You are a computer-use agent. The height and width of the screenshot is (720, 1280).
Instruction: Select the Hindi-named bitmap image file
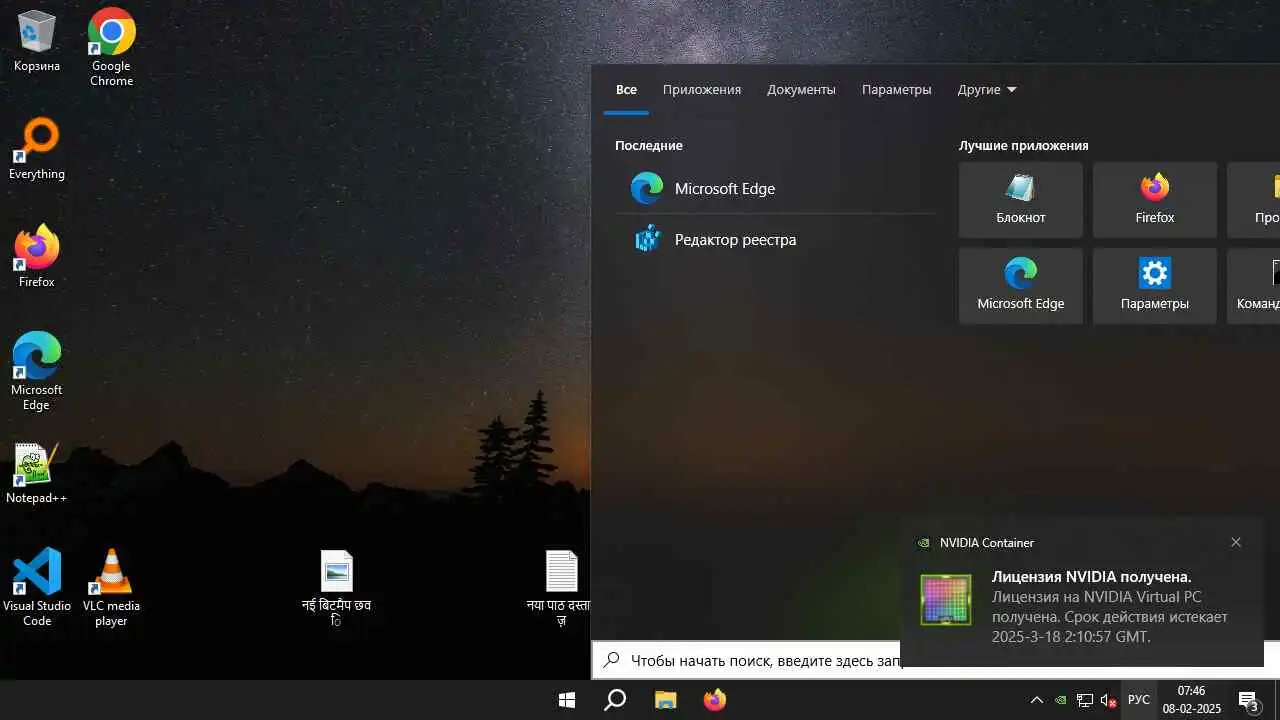(337, 588)
